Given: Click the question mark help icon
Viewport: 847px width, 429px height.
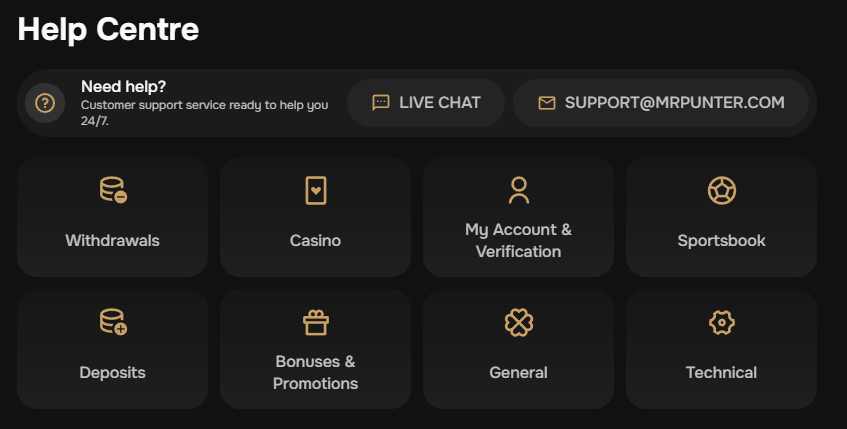Looking at the screenshot, I should (x=45, y=103).
